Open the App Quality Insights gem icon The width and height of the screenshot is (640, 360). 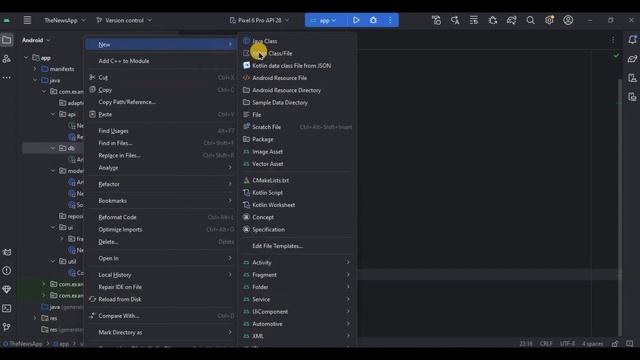7,289
